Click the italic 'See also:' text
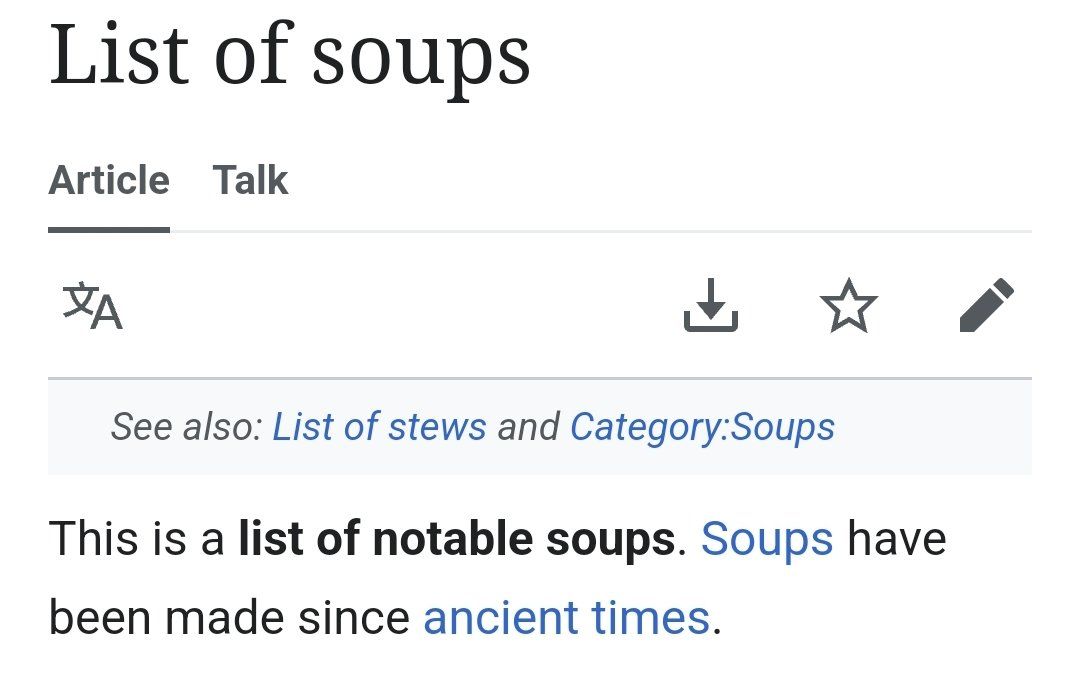 [186, 427]
